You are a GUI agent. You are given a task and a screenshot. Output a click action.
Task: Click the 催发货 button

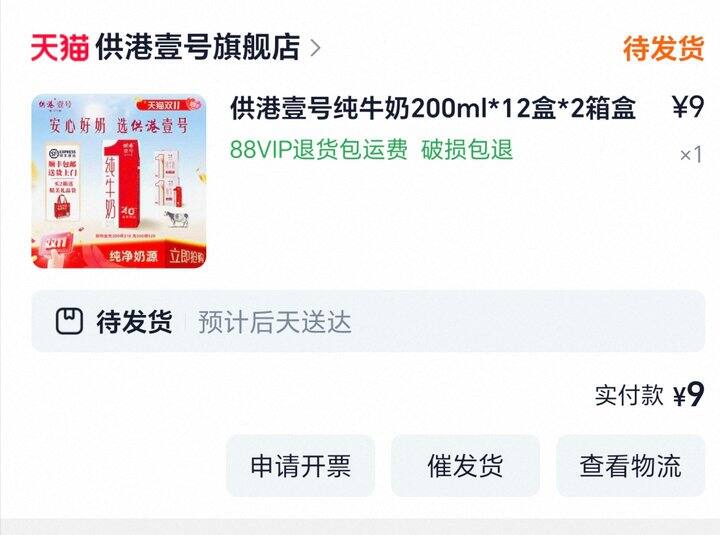(465, 466)
